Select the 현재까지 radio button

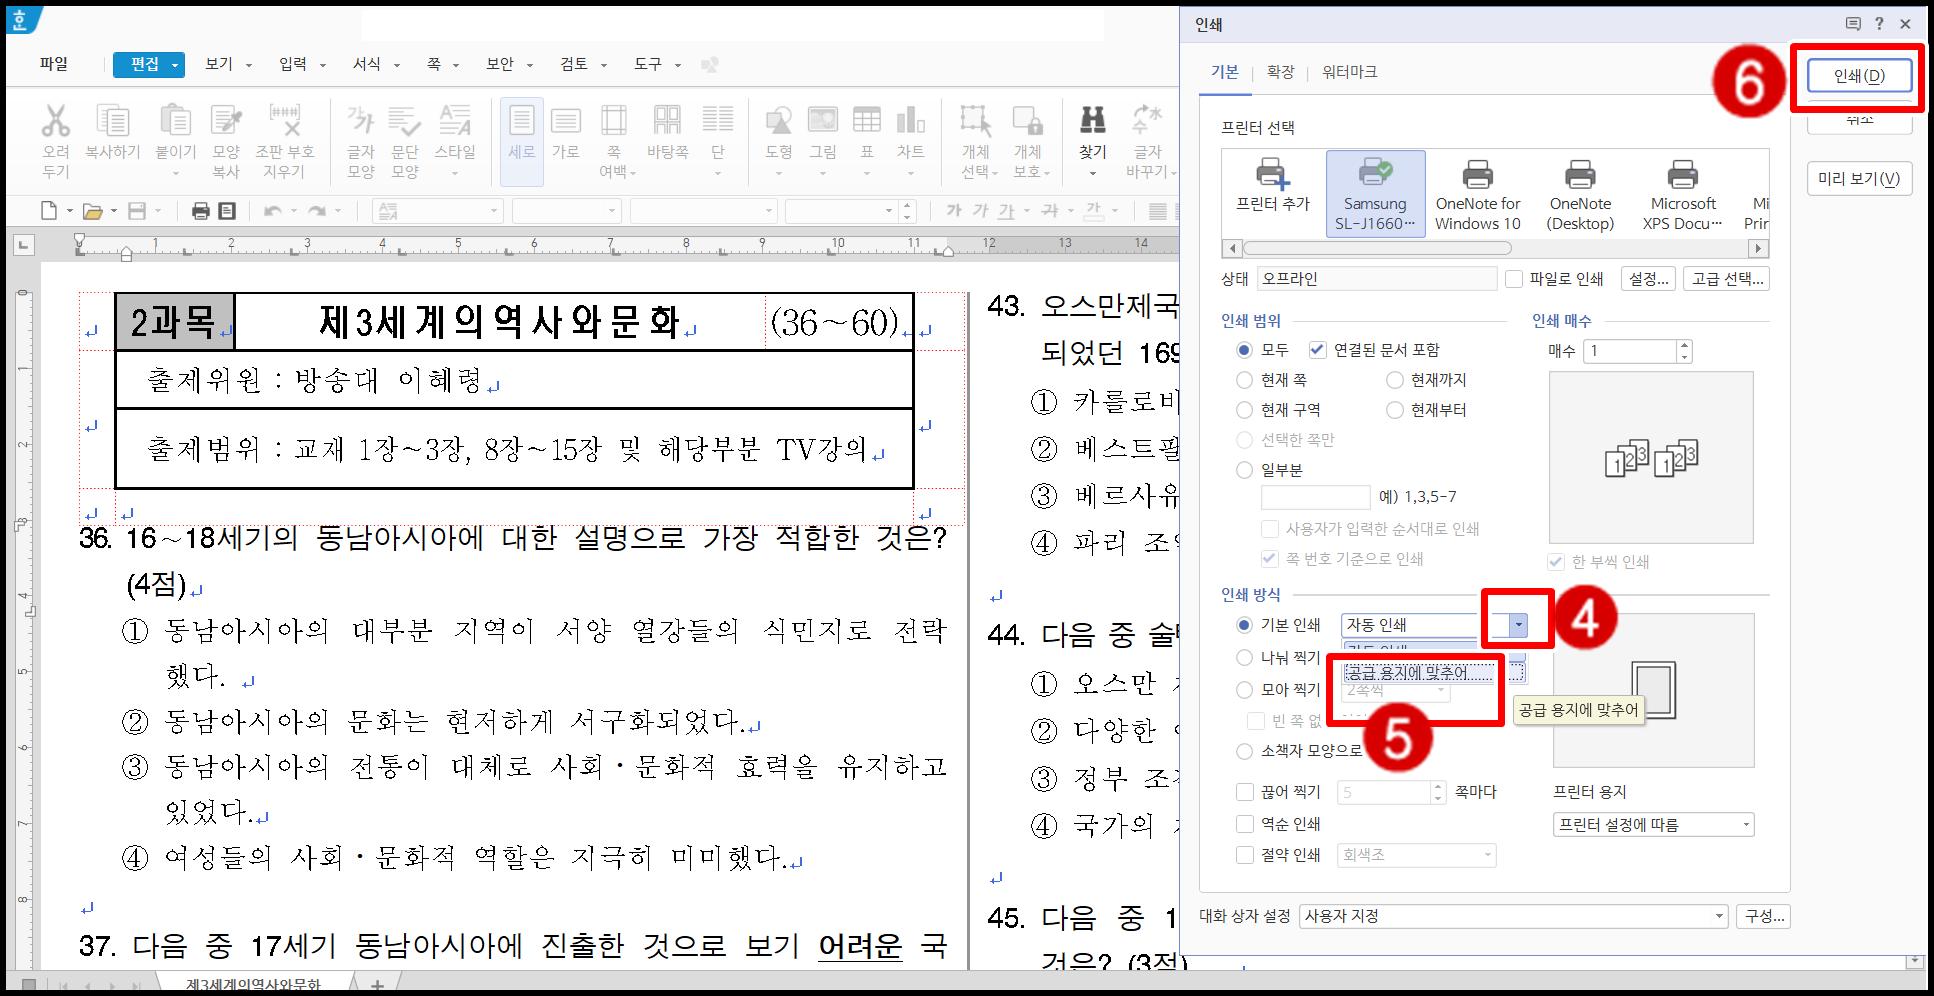pos(1395,380)
